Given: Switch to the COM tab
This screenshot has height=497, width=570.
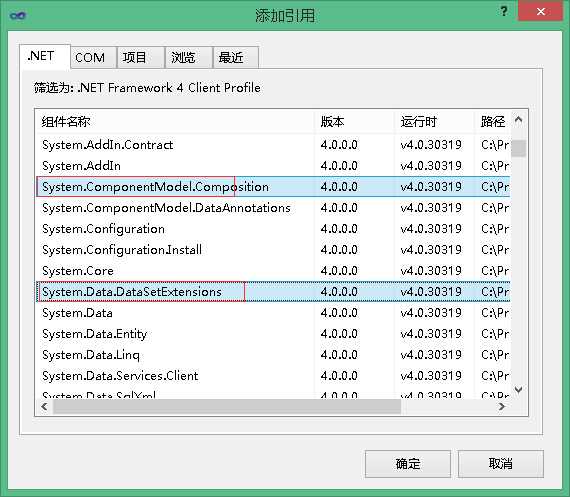Looking at the screenshot, I should 93,57.
